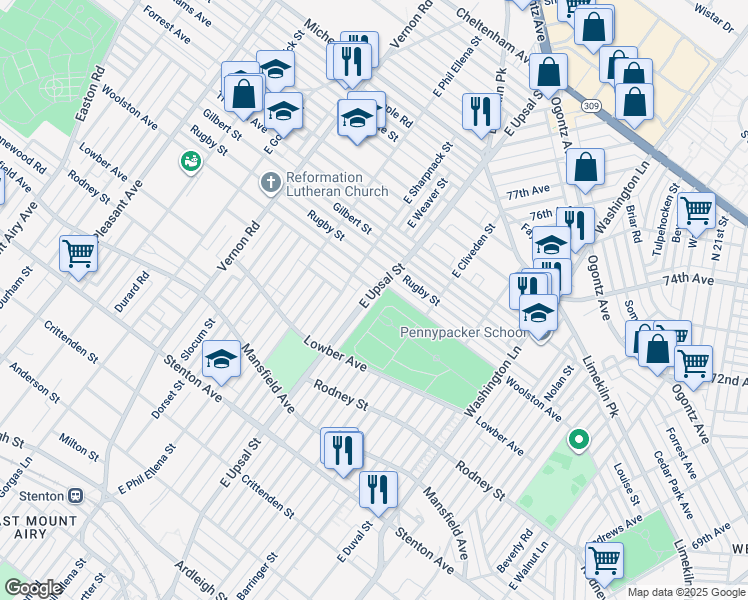748x600 pixels.
Task: Click the Nolan St street label
Action: (559, 383)
